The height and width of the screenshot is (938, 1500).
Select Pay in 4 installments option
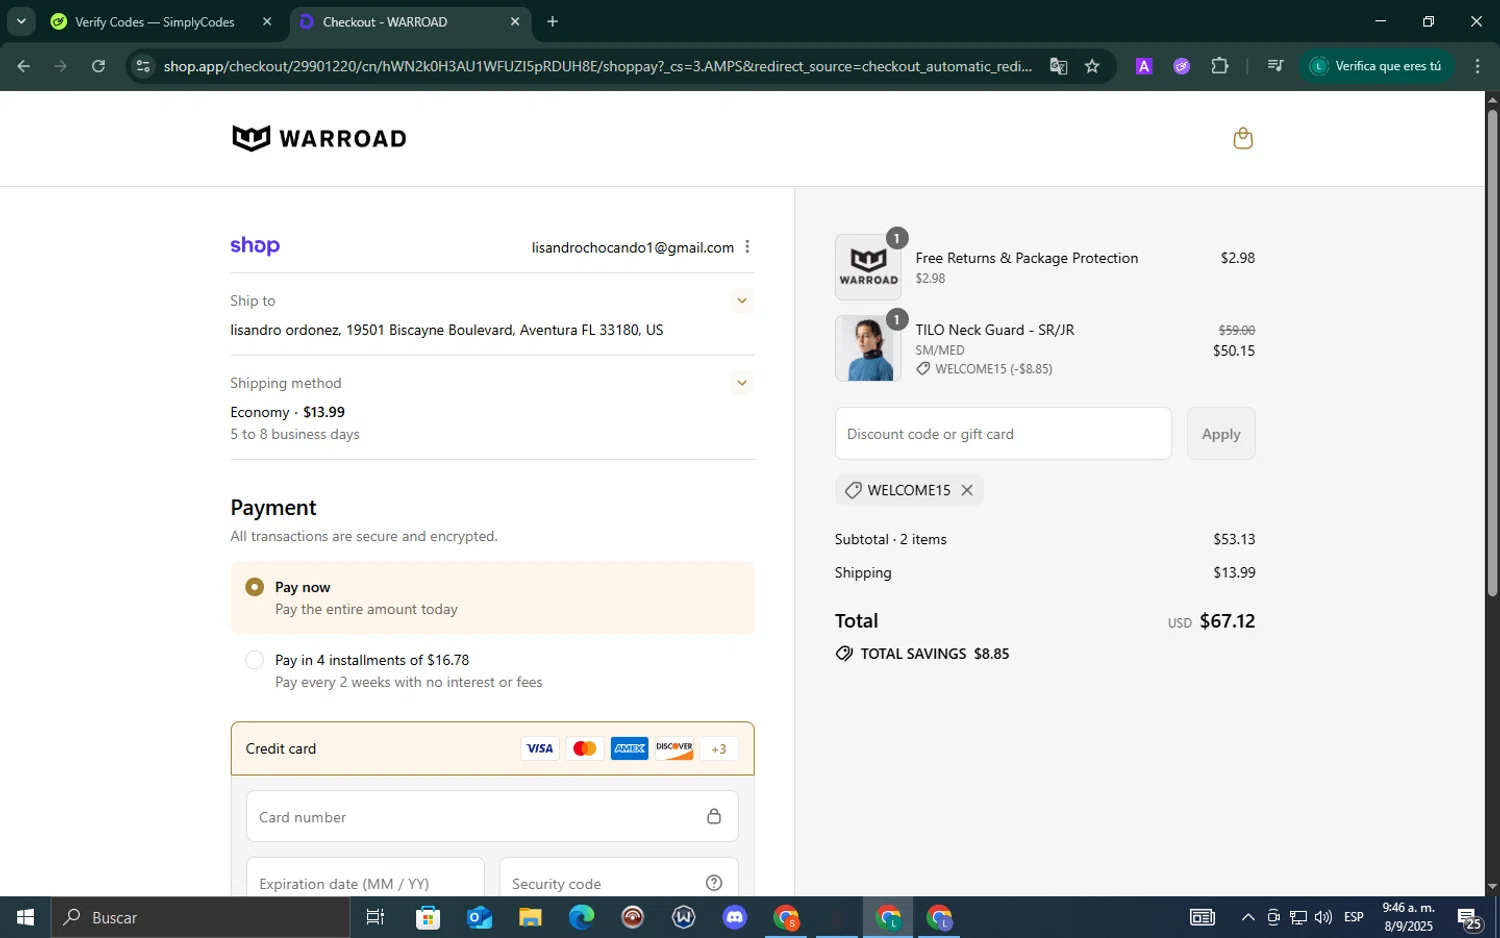(x=254, y=660)
